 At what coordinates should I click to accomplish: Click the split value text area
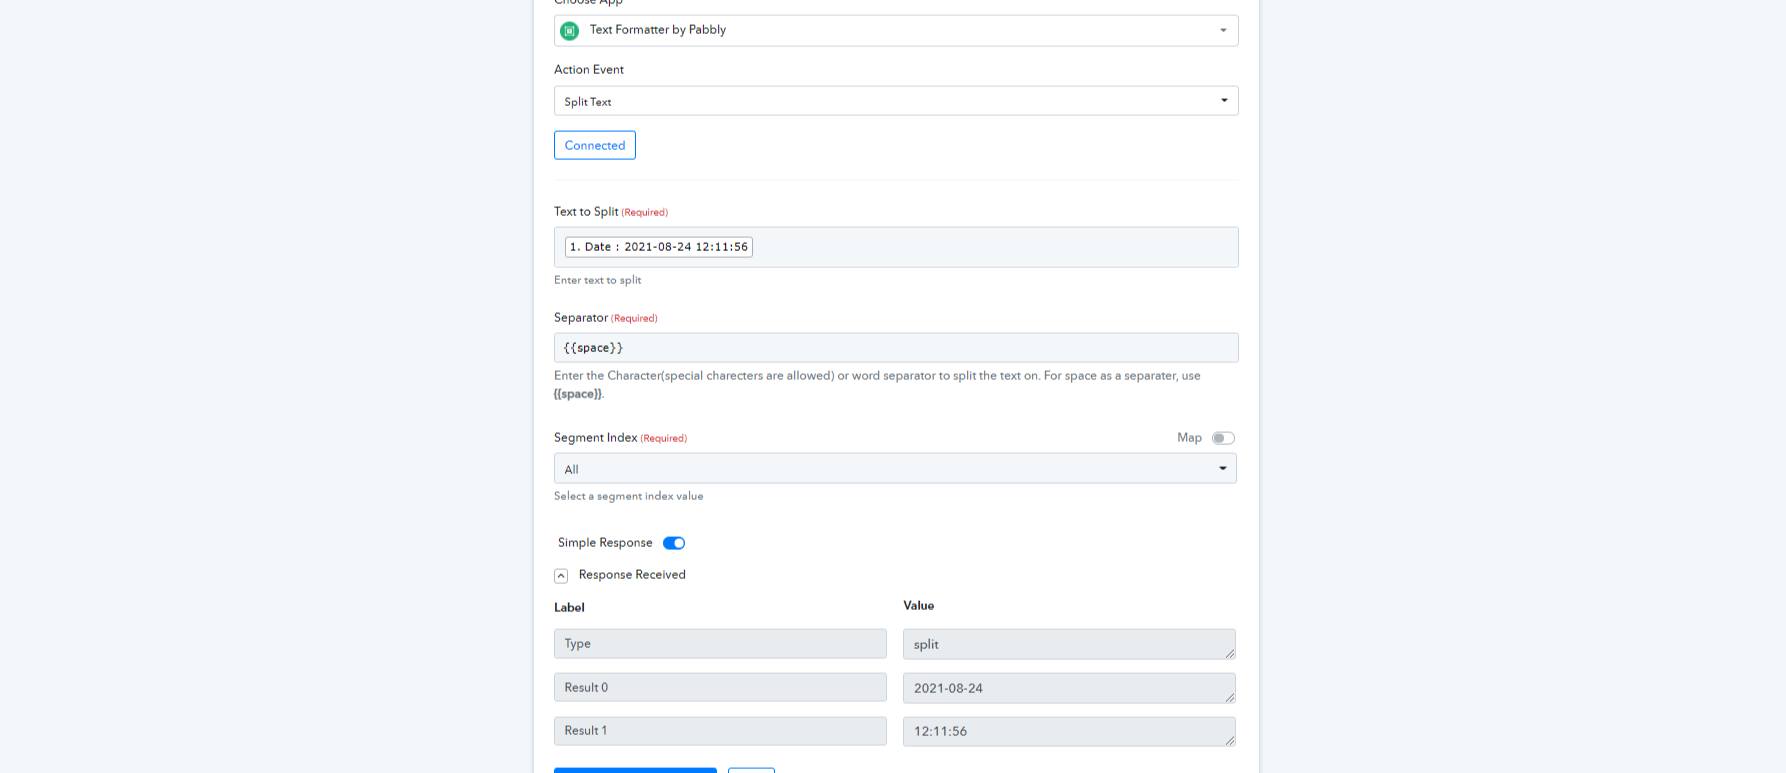coord(1069,644)
